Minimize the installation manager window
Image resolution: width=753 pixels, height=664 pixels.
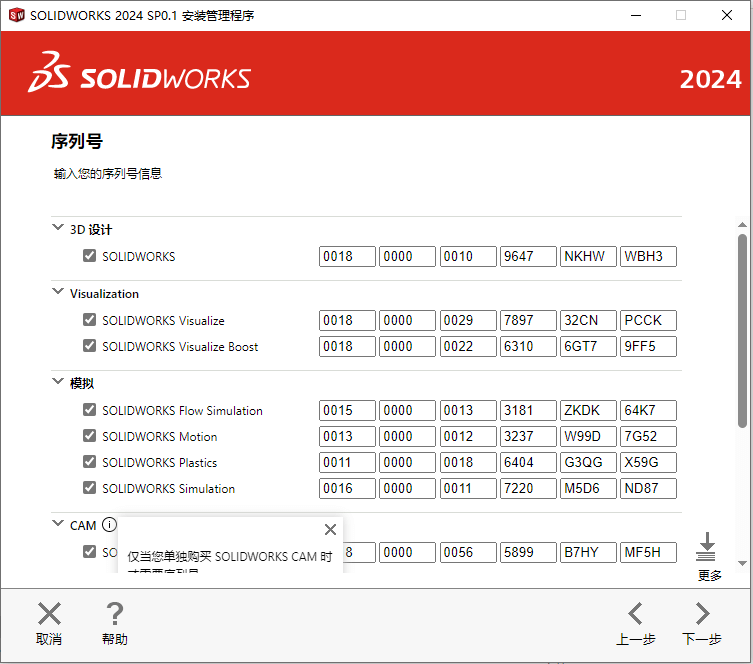[x=636, y=15]
